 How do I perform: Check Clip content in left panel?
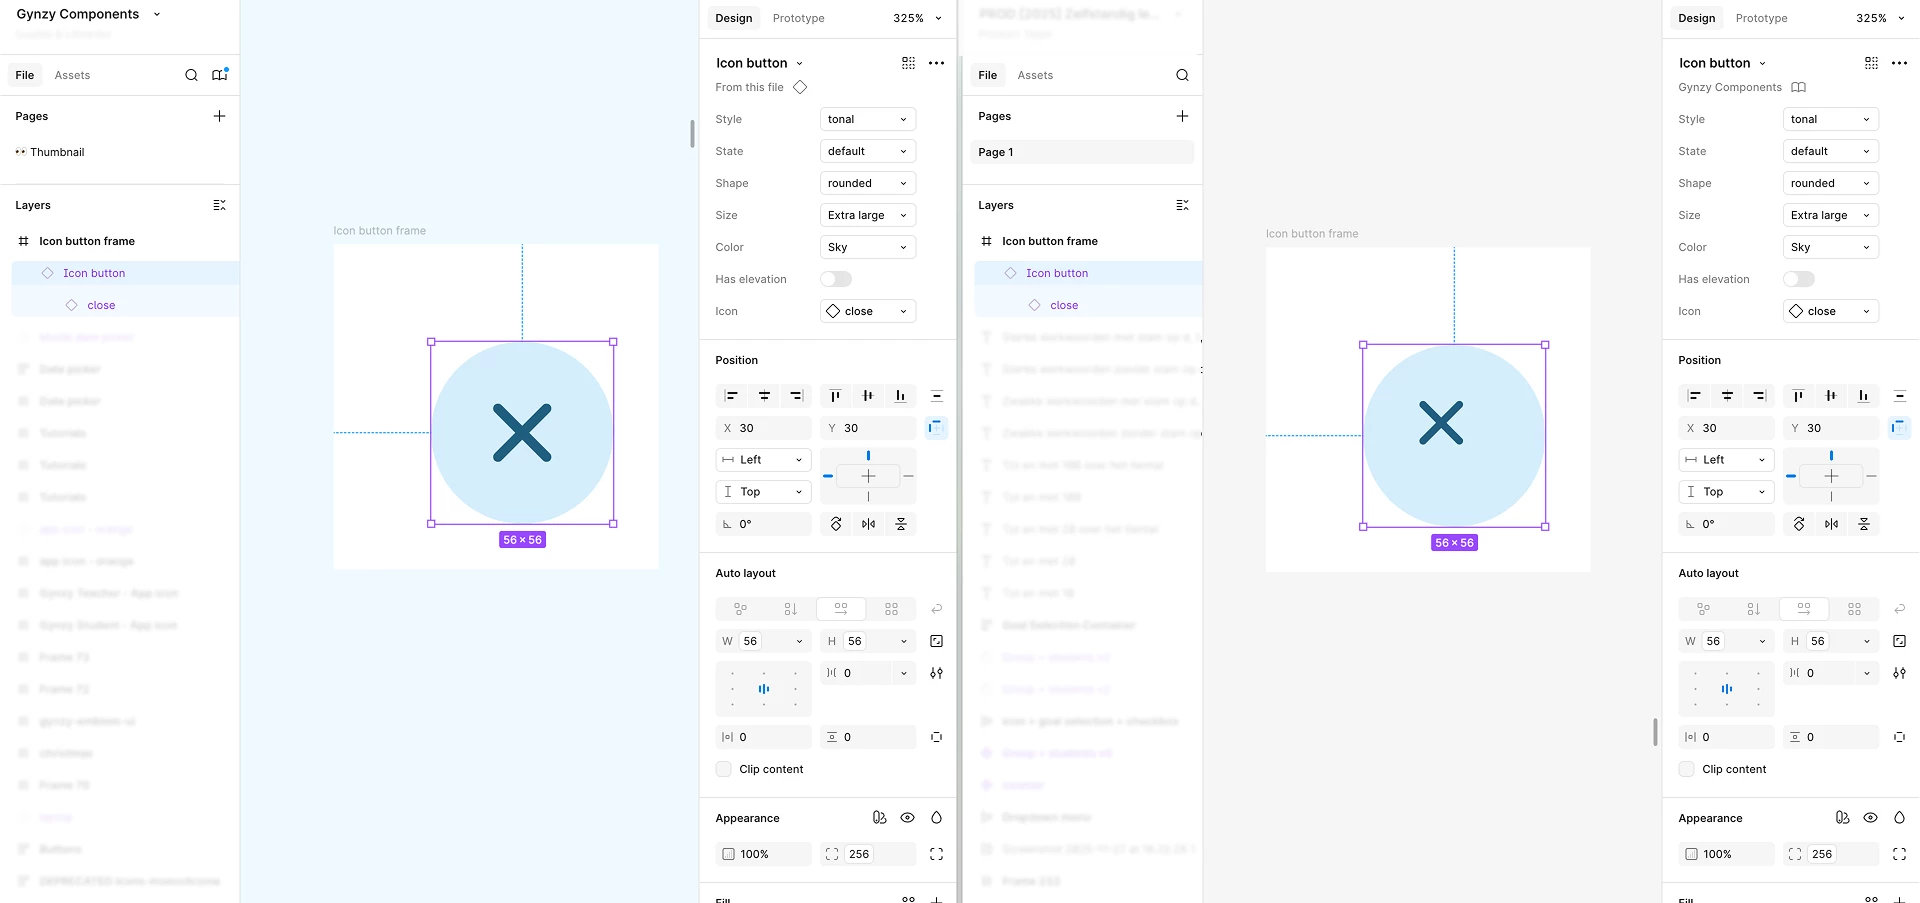(724, 769)
